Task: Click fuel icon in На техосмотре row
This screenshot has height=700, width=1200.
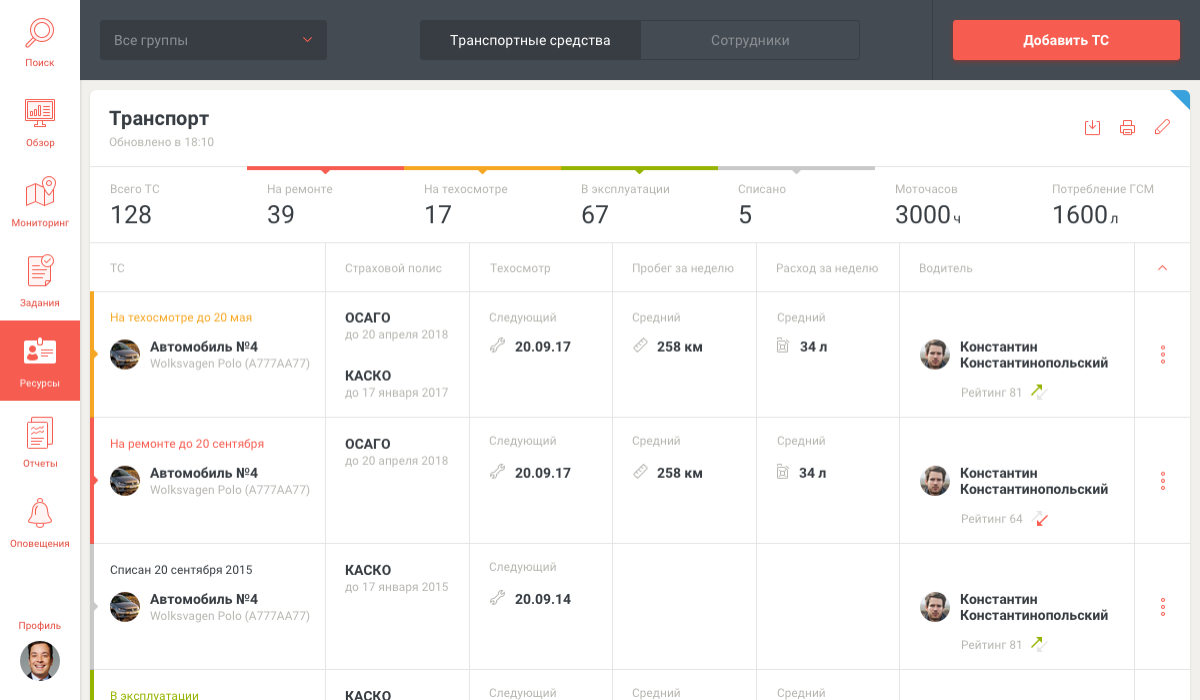Action: [783, 346]
